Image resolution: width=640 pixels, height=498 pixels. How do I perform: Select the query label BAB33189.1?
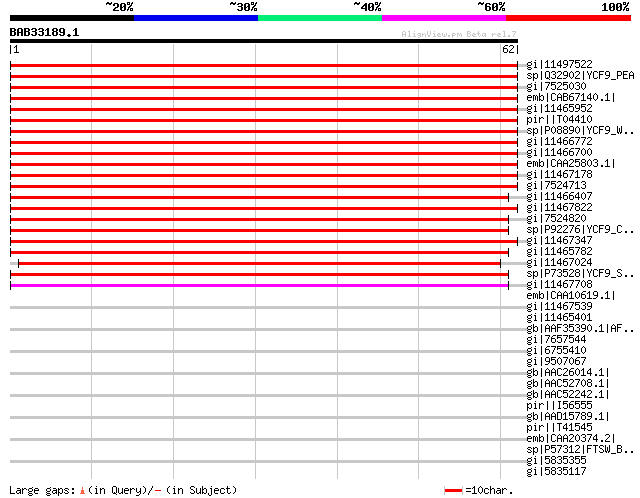click(44, 32)
